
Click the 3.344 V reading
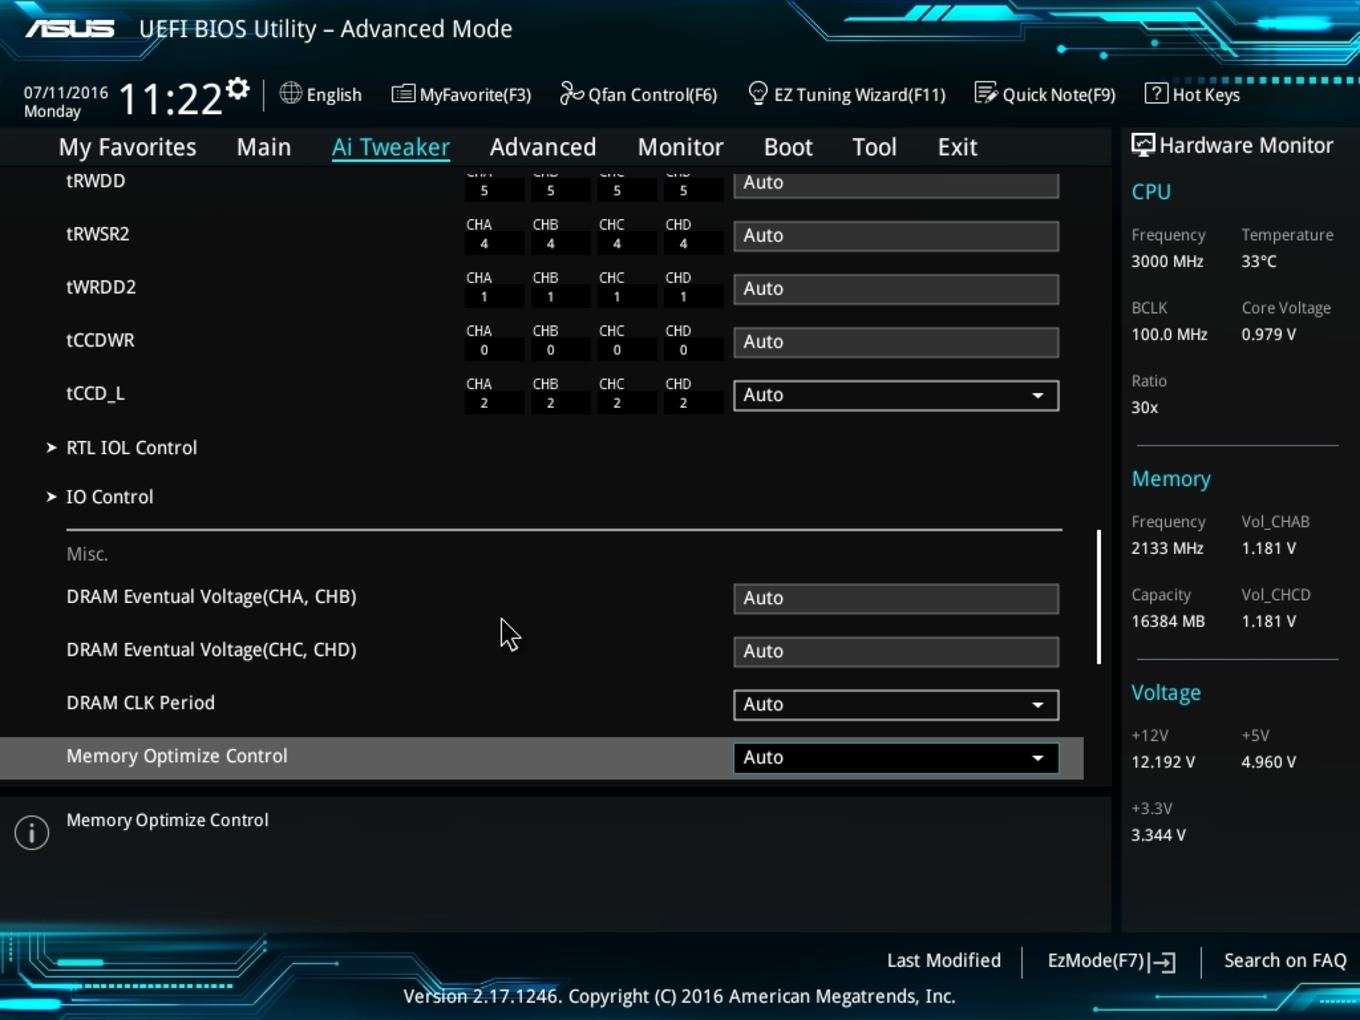pyautogui.click(x=1158, y=835)
